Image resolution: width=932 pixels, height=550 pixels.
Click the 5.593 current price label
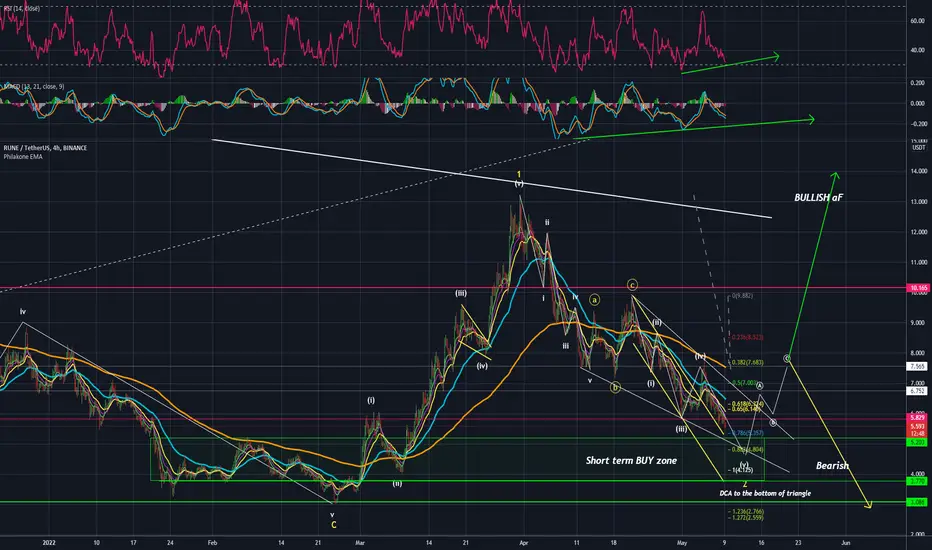pos(917,426)
